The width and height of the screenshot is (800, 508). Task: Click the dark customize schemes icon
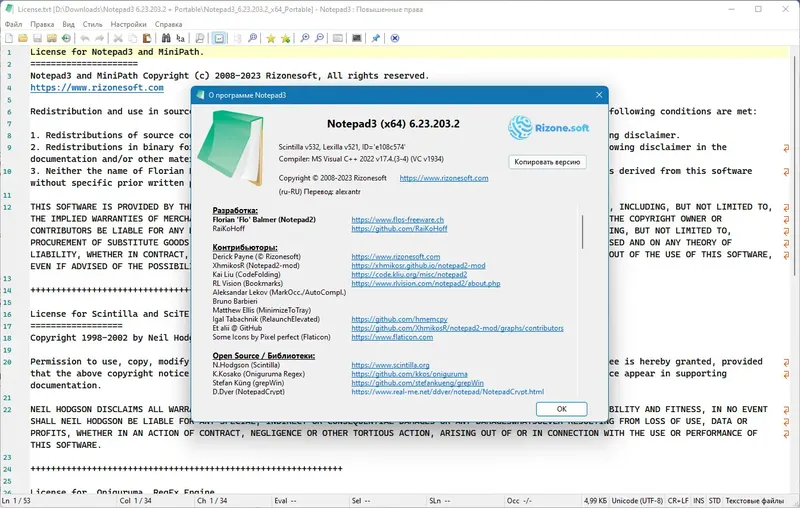point(357,38)
